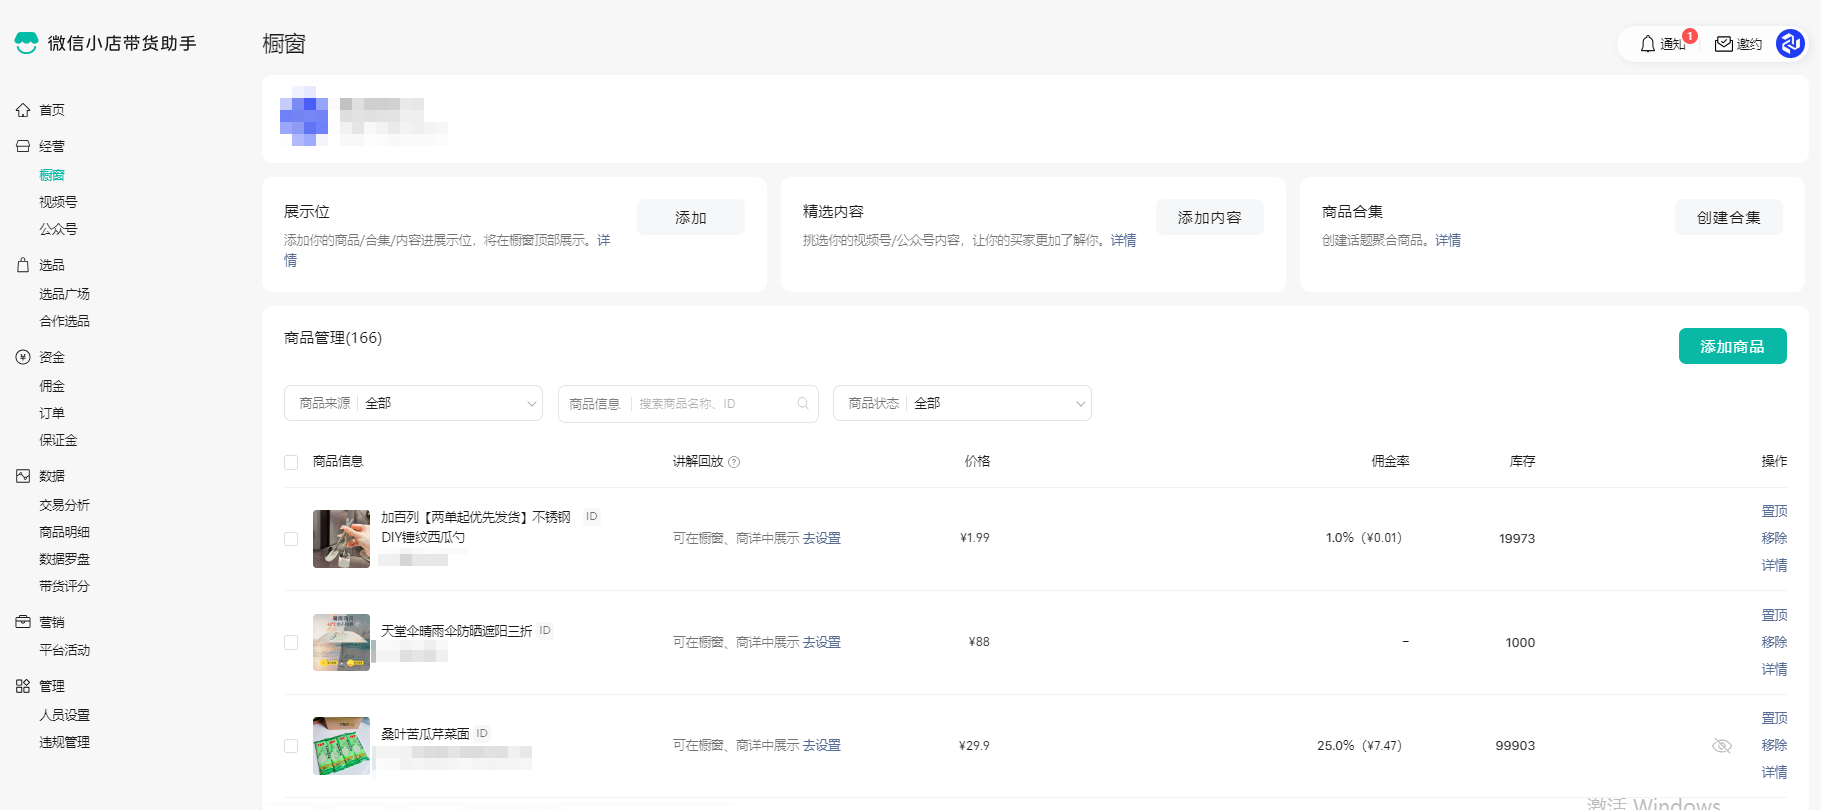Click the notification bell icon
The height and width of the screenshot is (810, 1821).
1648,44
